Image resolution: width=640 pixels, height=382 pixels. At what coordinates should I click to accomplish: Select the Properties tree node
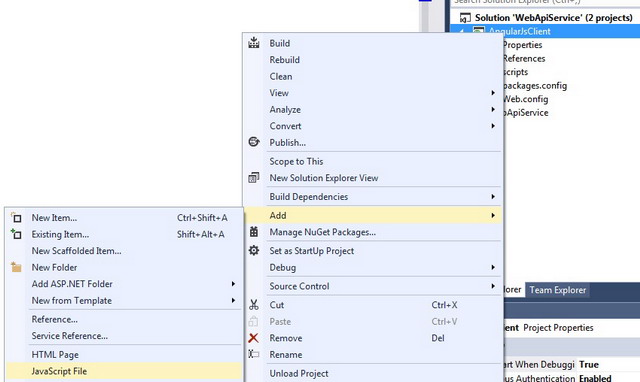[x=522, y=44]
